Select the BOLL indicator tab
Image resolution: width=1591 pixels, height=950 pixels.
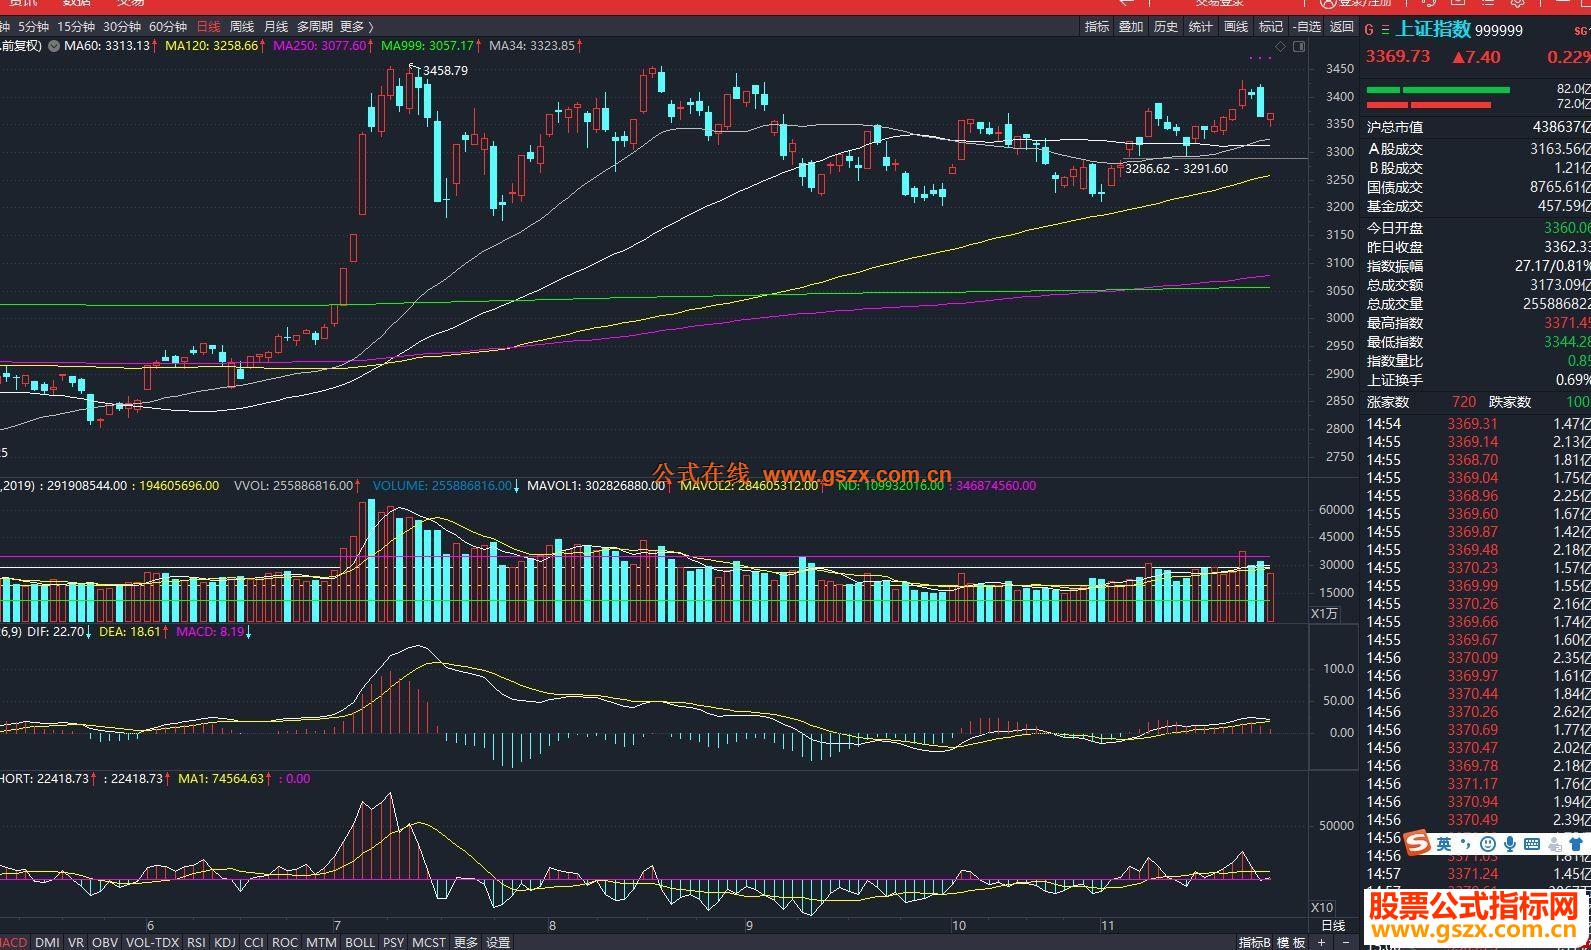[360, 942]
